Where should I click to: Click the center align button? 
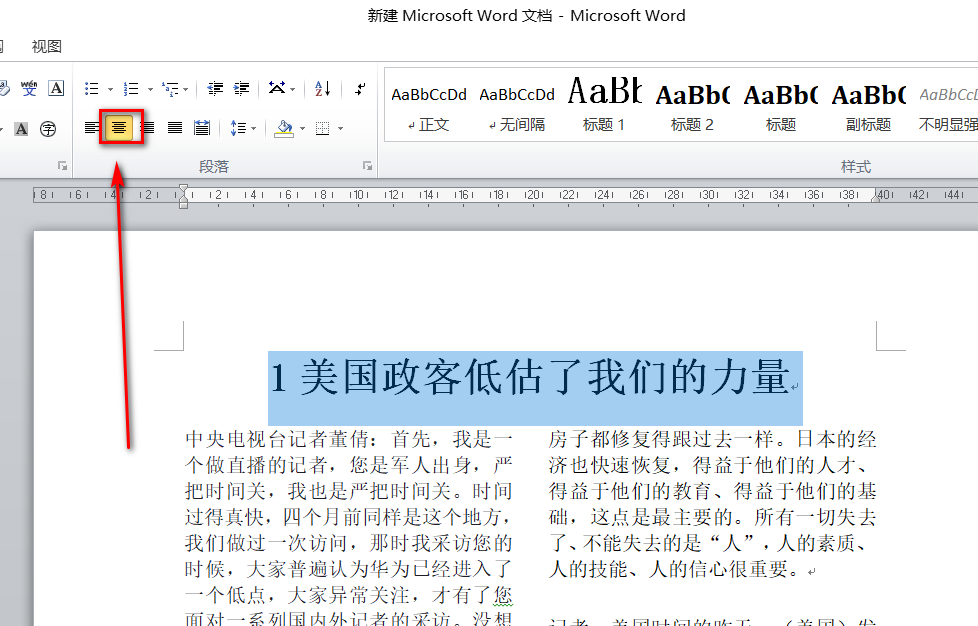click(x=120, y=128)
